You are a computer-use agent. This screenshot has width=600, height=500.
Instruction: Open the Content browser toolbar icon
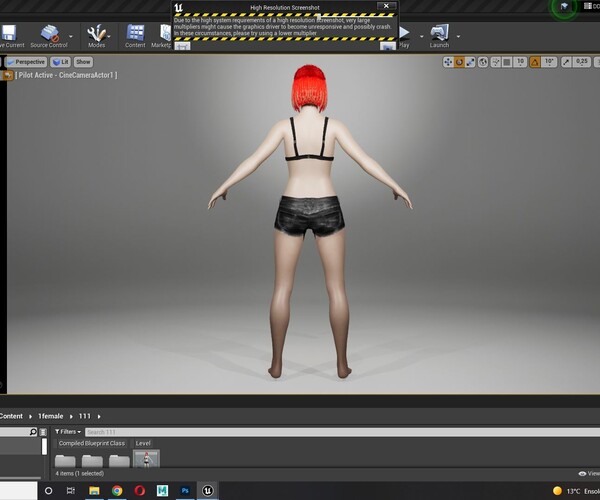coord(135,36)
